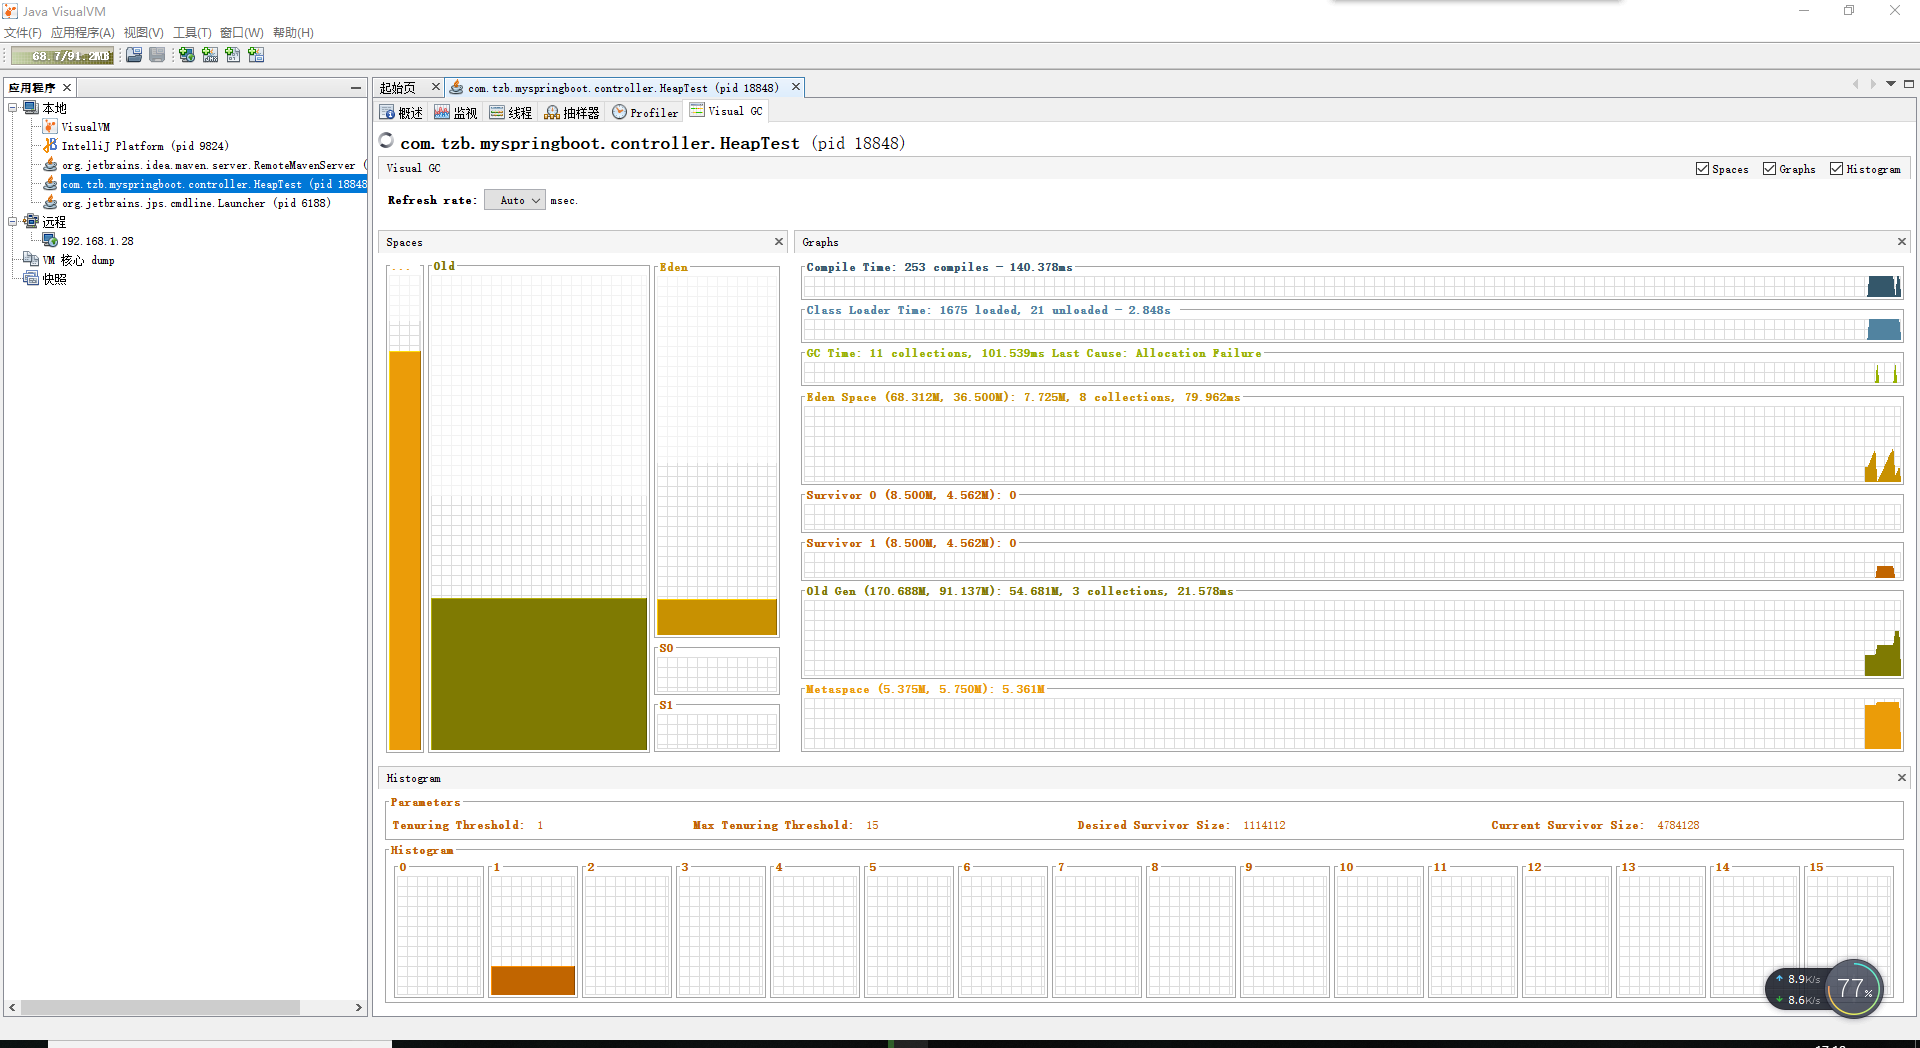Click the Add VM Coredump toolbar icon
Screen dimensions: 1920x1048
233,55
